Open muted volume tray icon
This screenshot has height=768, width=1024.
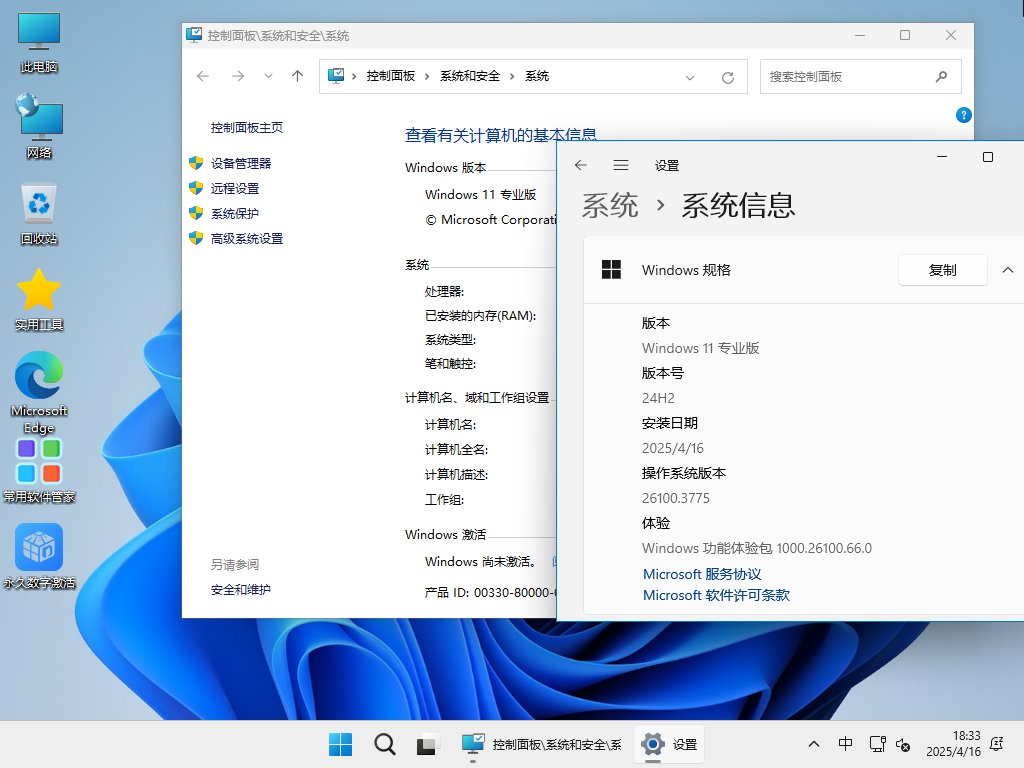pyautogui.click(x=903, y=744)
